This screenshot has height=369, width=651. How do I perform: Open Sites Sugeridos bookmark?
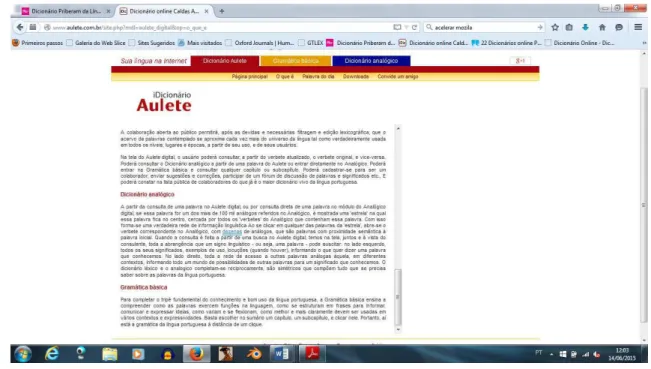coord(152,43)
